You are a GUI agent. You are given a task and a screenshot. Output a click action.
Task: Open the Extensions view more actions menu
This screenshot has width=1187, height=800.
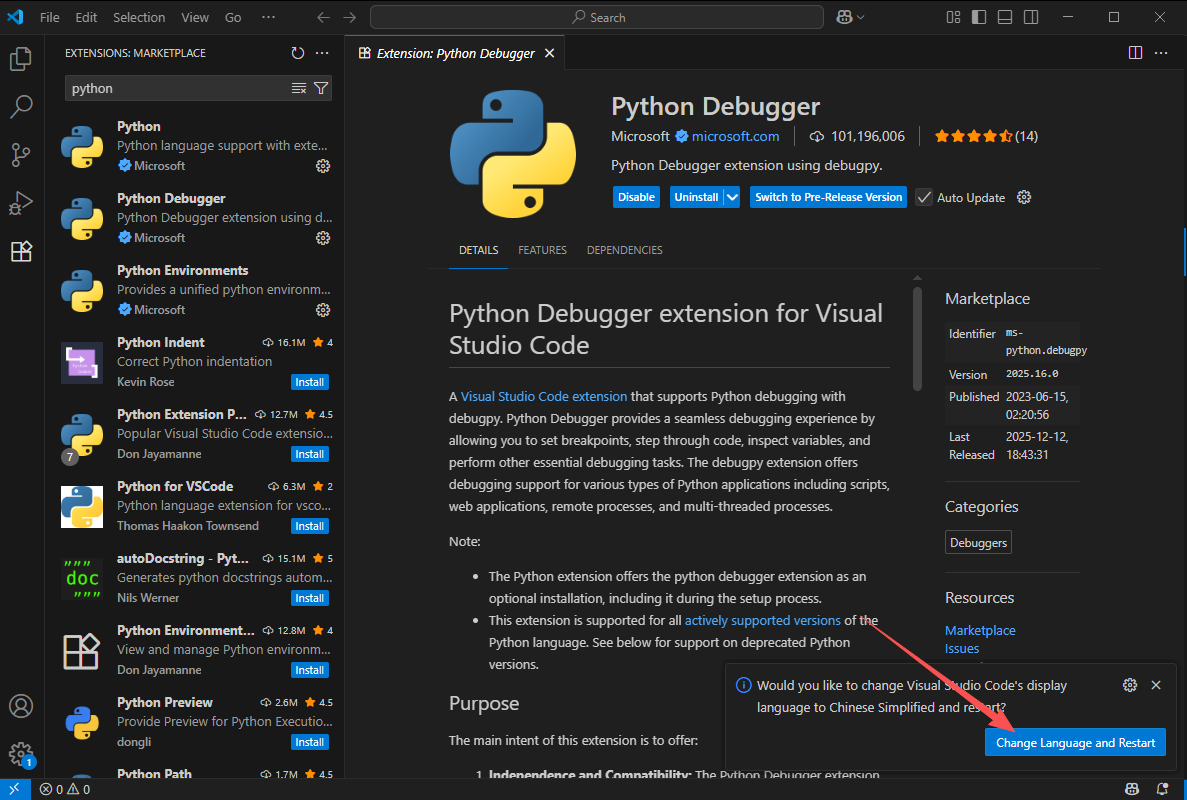(x=322, y=53)
